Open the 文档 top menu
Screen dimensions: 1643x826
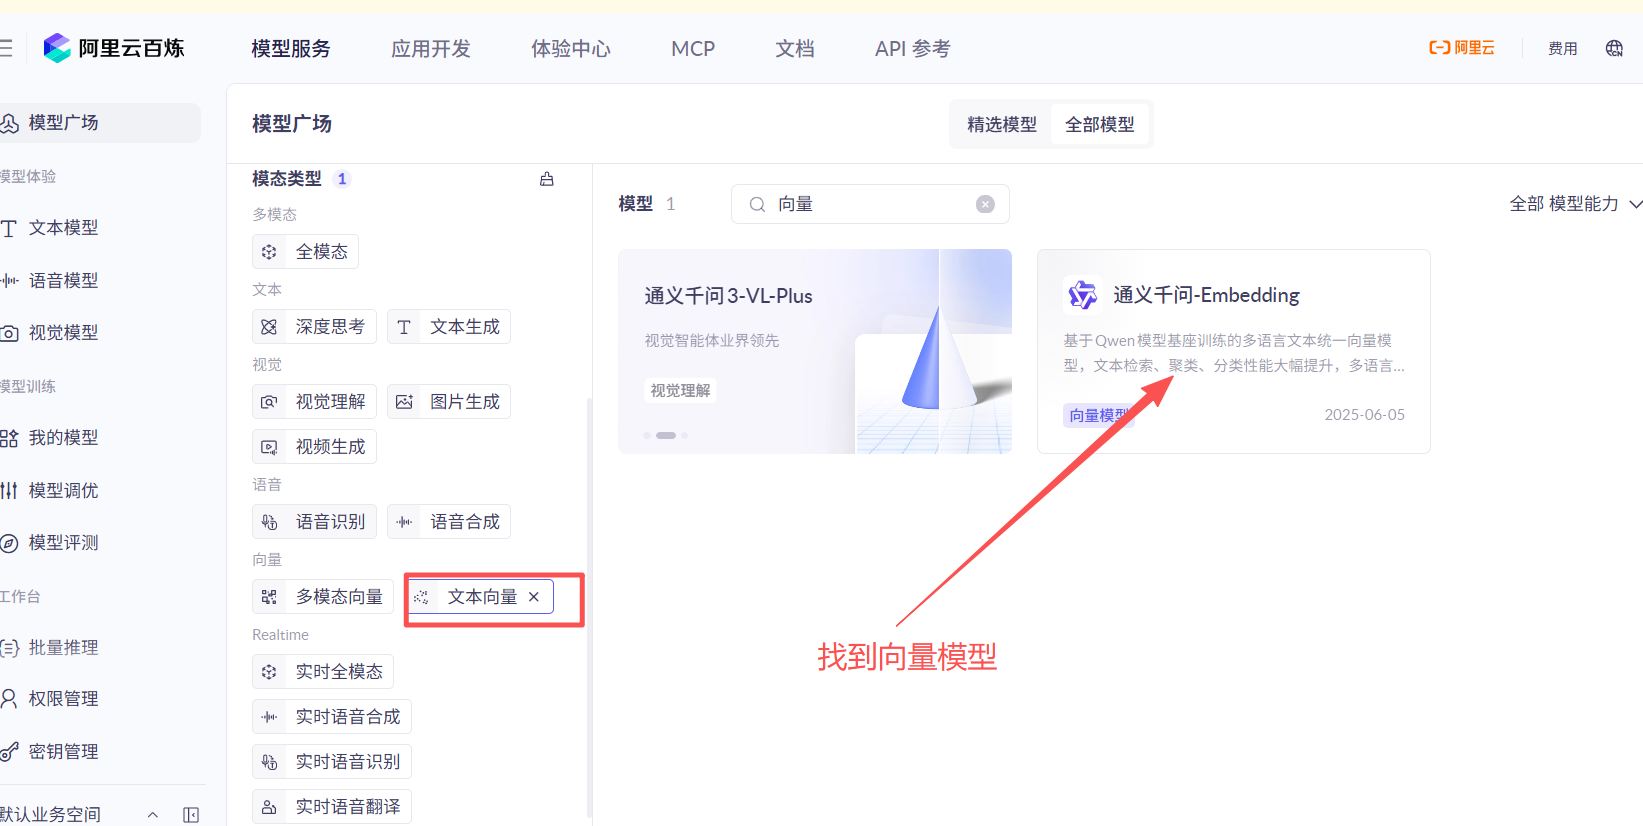[795, 48]
